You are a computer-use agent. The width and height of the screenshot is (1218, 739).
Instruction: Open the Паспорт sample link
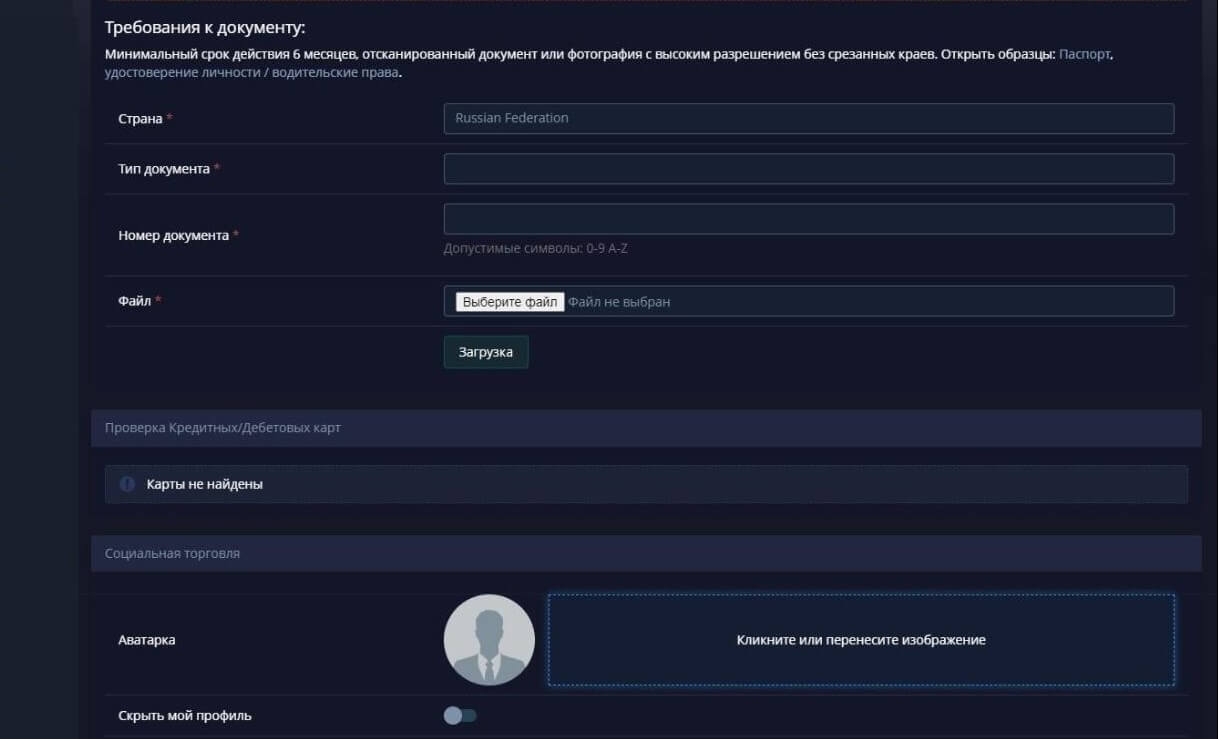pos(1084,54)
